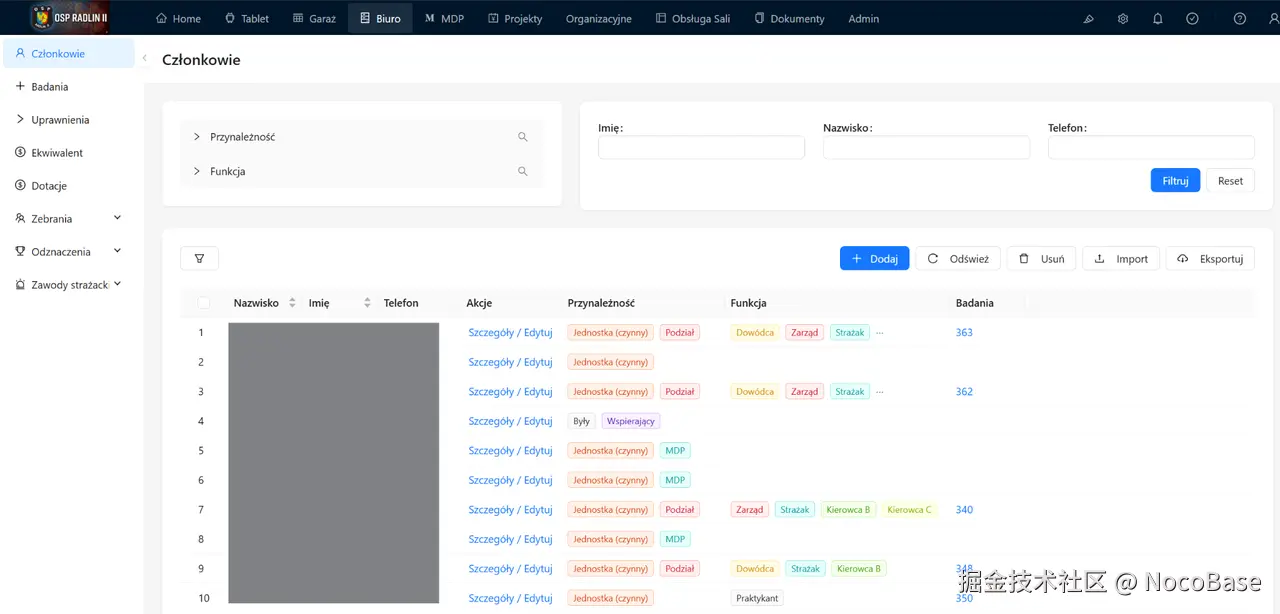Open Szczegóły for row 1
Image resolution: width=1280 pixels, height=614 pixels.
(x=491, y=333)
